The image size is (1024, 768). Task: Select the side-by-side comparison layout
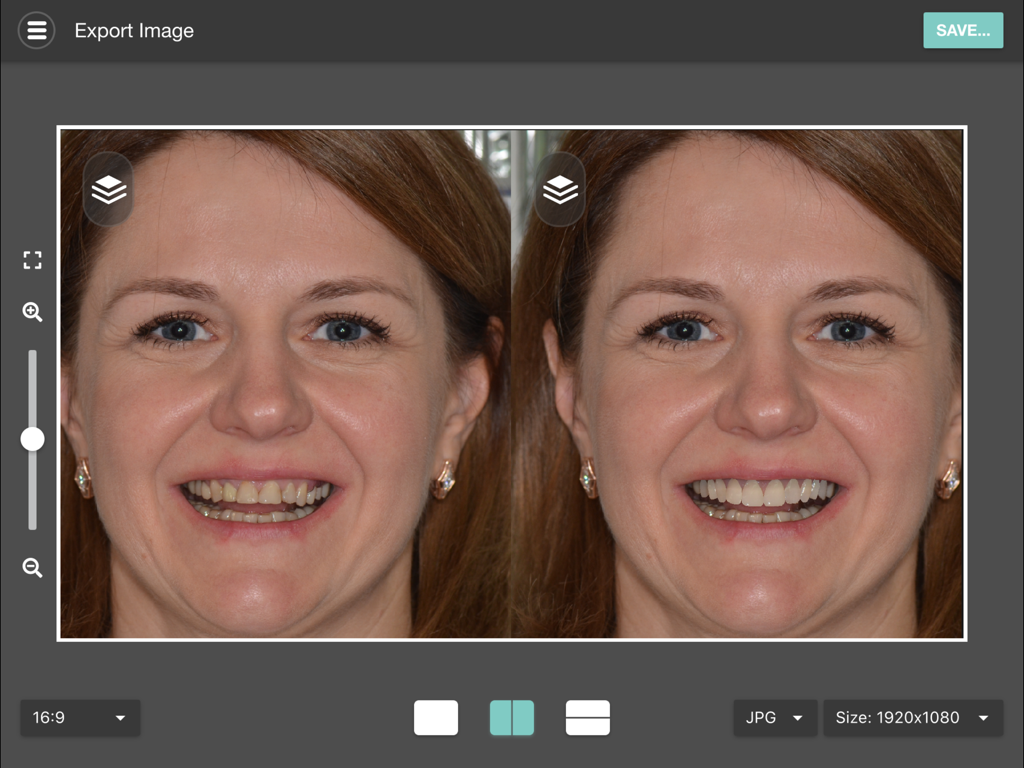pos(512,717)
